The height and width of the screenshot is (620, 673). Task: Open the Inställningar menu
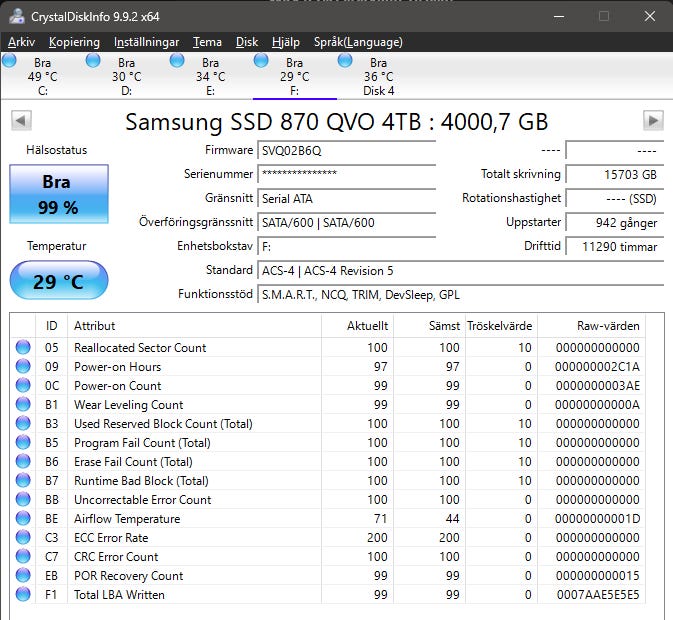pyautogui.click(x=146, y=42)
